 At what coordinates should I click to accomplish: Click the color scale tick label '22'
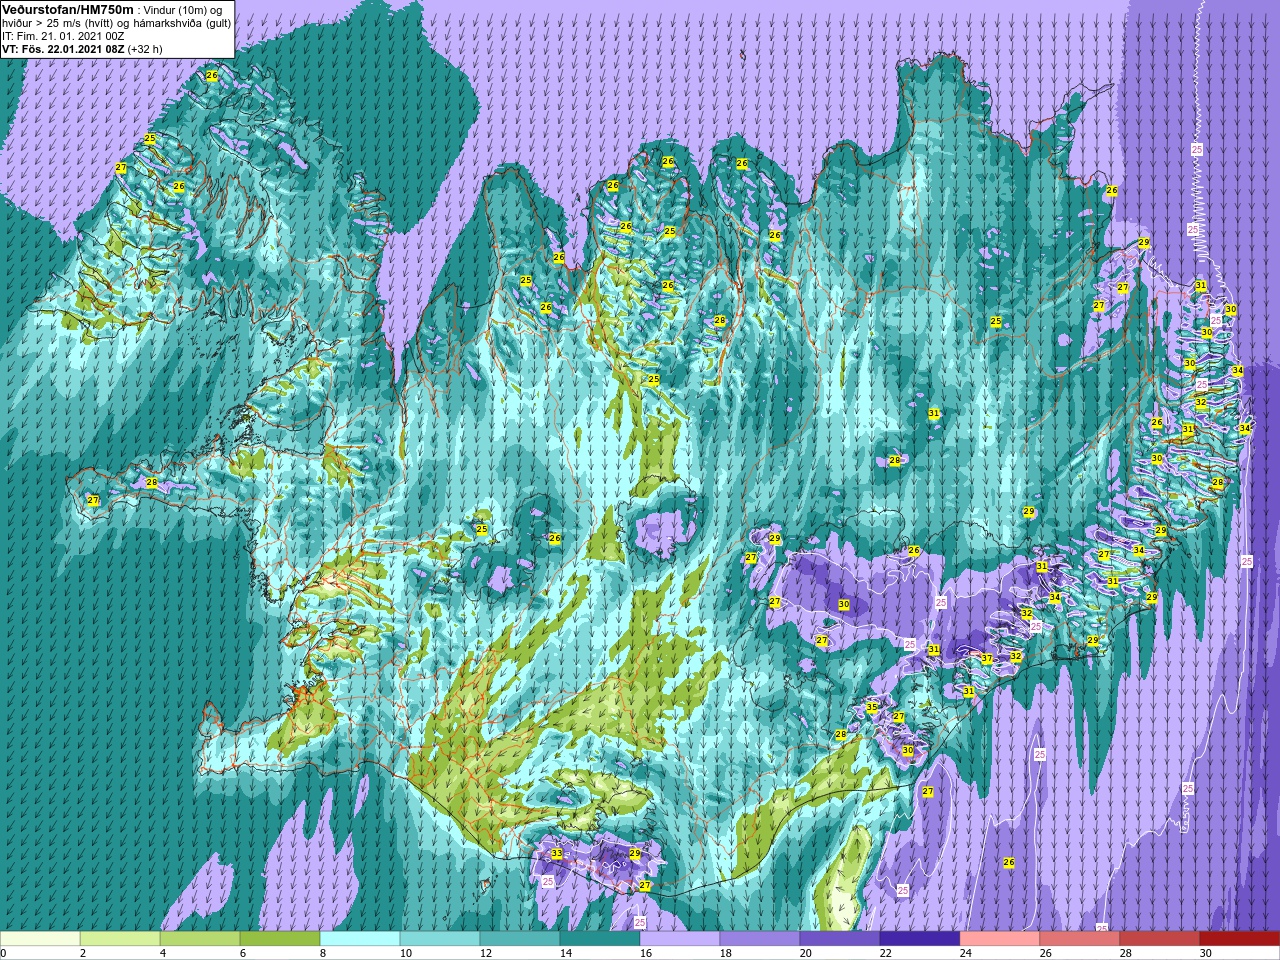click(x=886, y=954)
